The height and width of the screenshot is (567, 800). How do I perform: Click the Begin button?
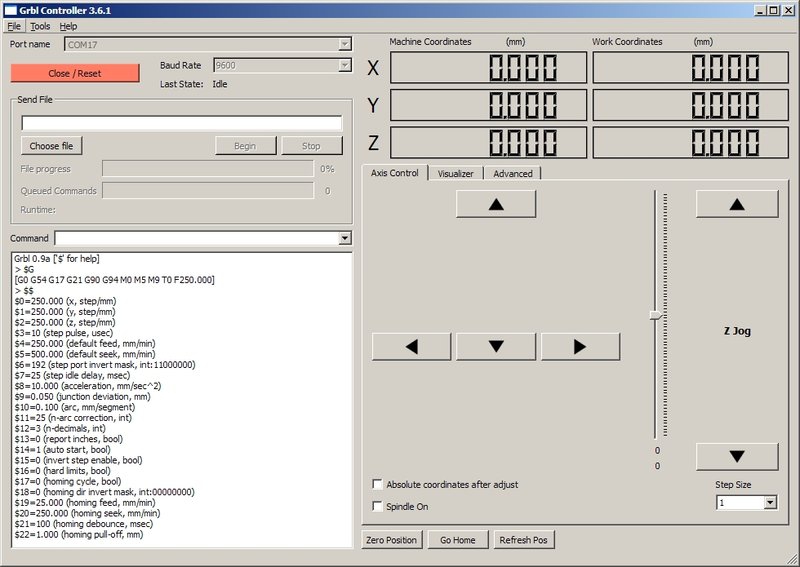tap(245, 146)
